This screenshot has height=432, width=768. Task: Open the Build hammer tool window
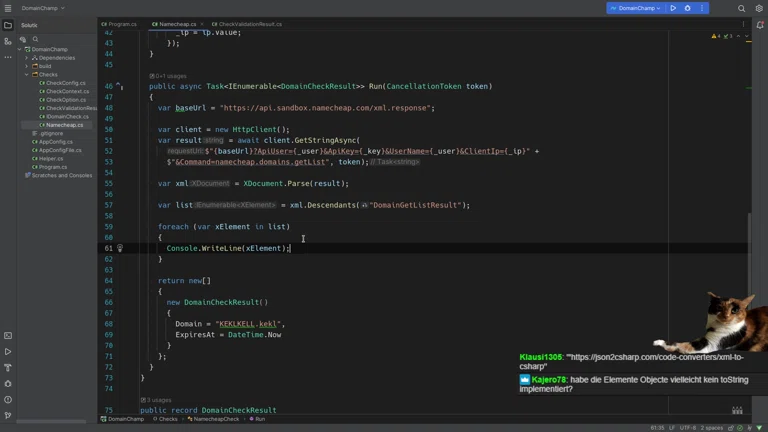pyautogui.click(x=8, y=368)
